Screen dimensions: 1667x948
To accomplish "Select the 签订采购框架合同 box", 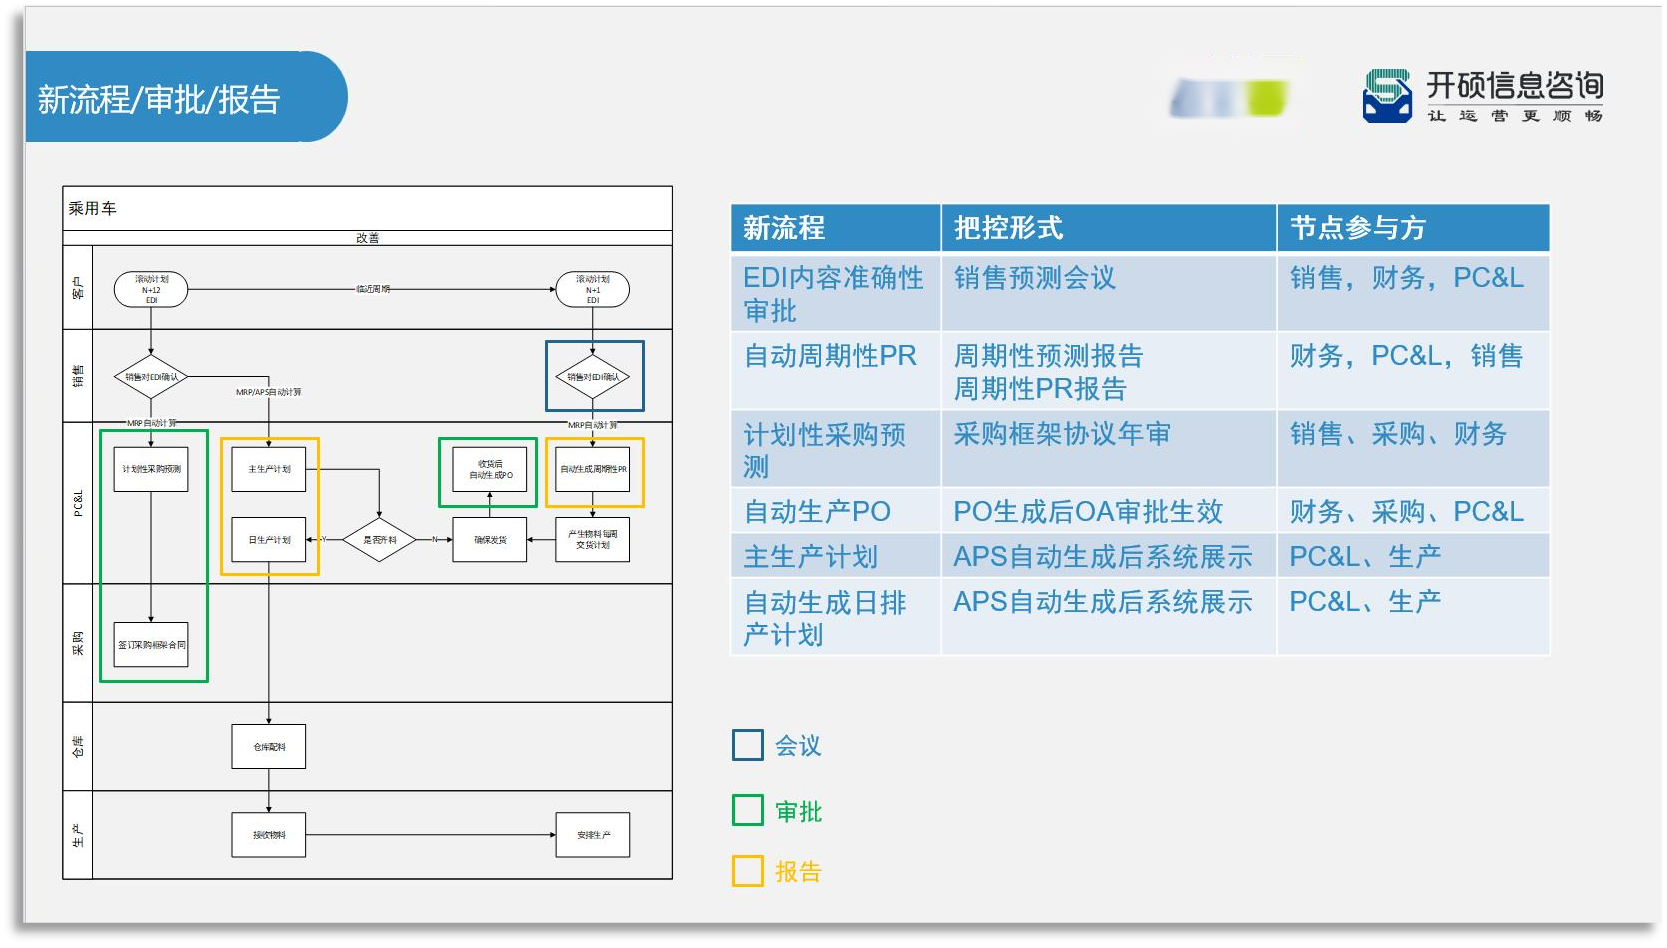I will pyautogui.click(x=151, y=645).
